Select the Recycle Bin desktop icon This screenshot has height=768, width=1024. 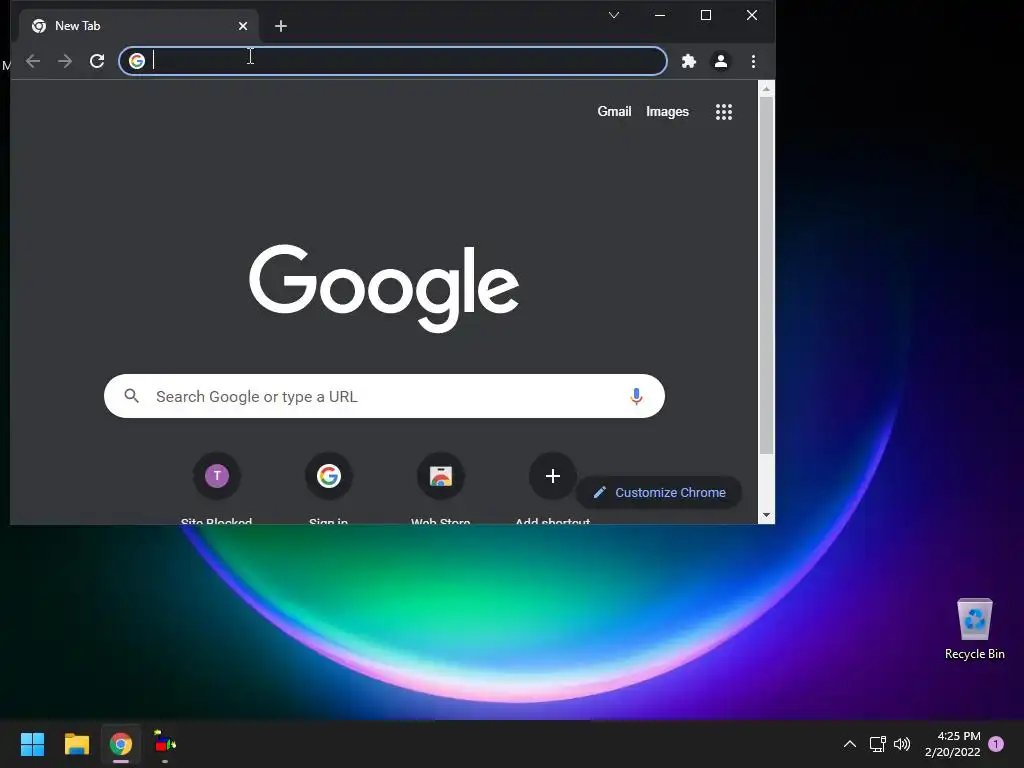(x=974, y=629)
